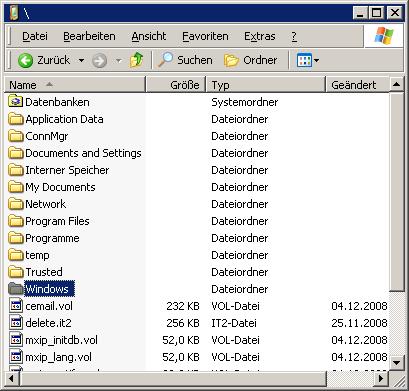Click vertical scrollbar up arrow
This screenshot has height=391, width=409.
396,85
